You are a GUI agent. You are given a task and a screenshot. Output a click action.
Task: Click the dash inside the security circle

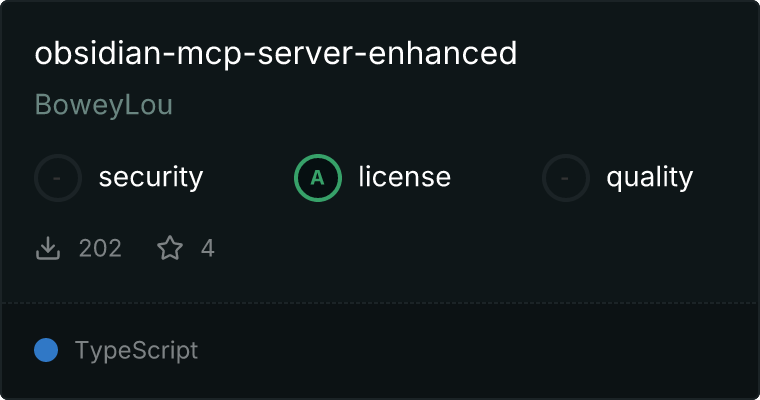pyautogui.click(x=57, y=178)
